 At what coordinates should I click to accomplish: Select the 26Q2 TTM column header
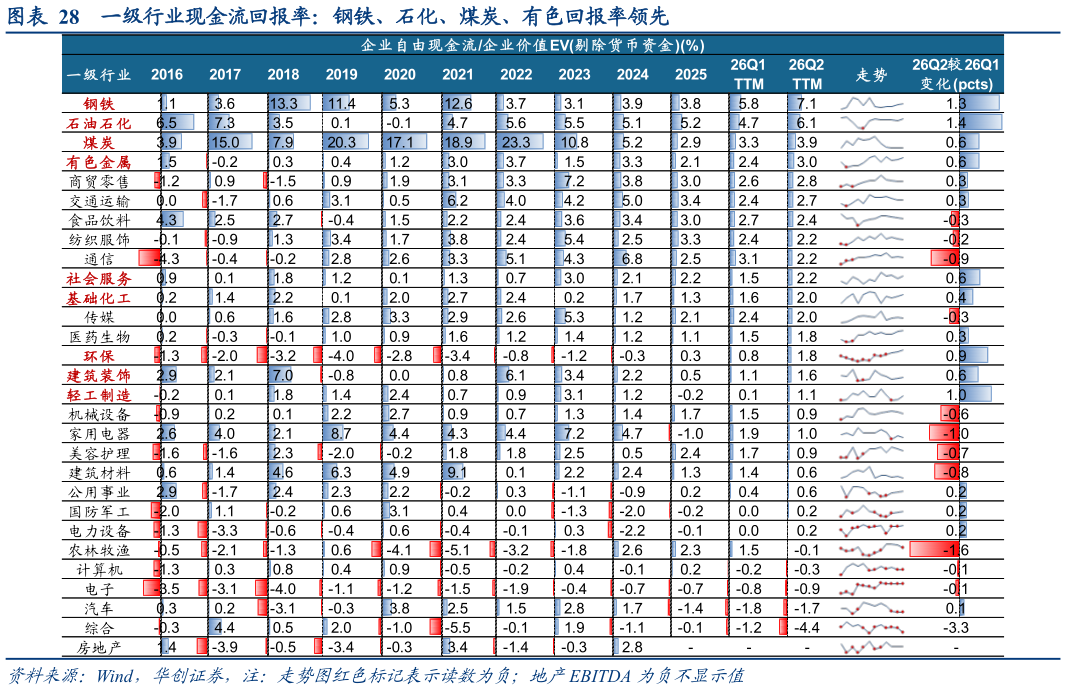tap(806, 74)
